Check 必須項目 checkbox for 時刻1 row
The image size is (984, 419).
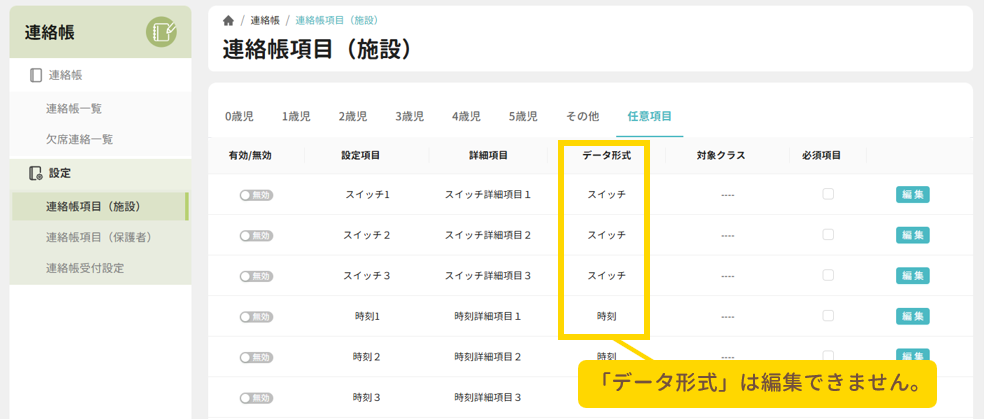point(828,316)
